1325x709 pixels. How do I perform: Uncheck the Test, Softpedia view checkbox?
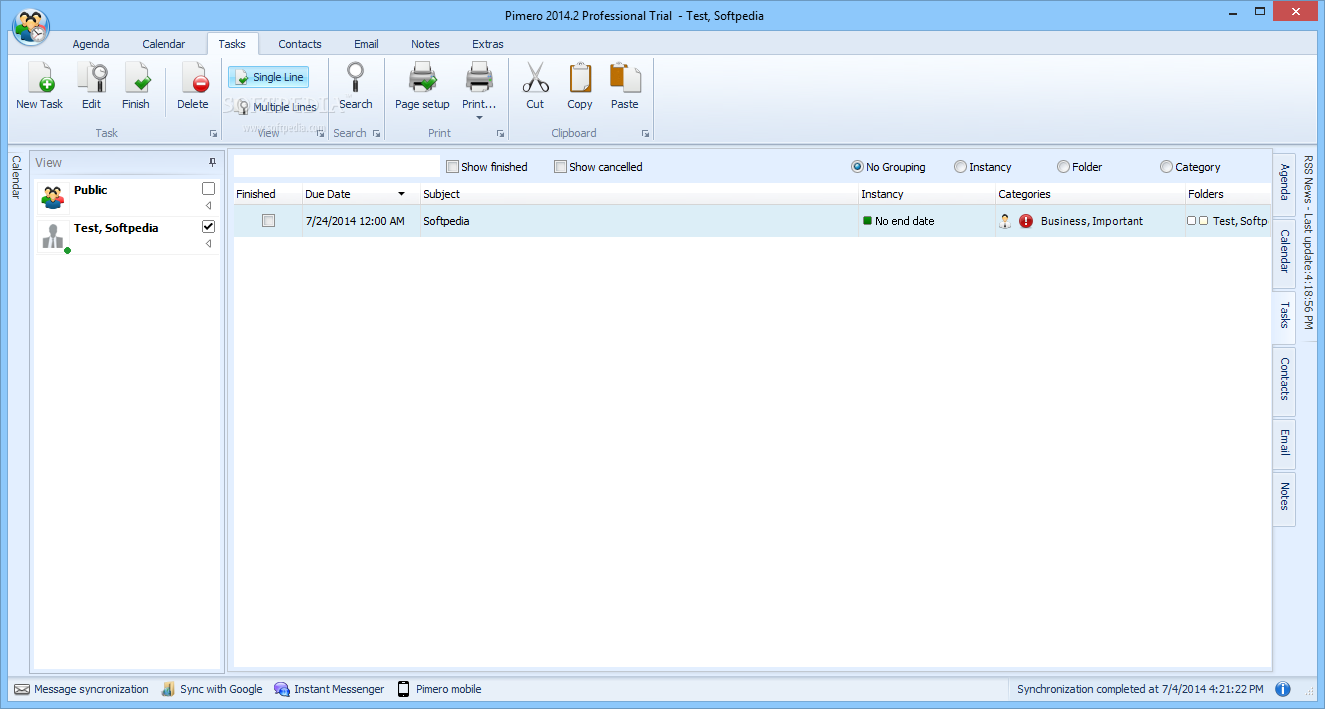[x=208, y=227]
